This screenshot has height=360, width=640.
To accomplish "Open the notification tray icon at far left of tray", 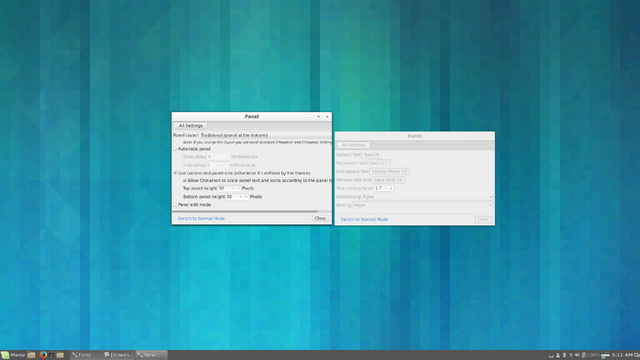I will click(551, 356).
